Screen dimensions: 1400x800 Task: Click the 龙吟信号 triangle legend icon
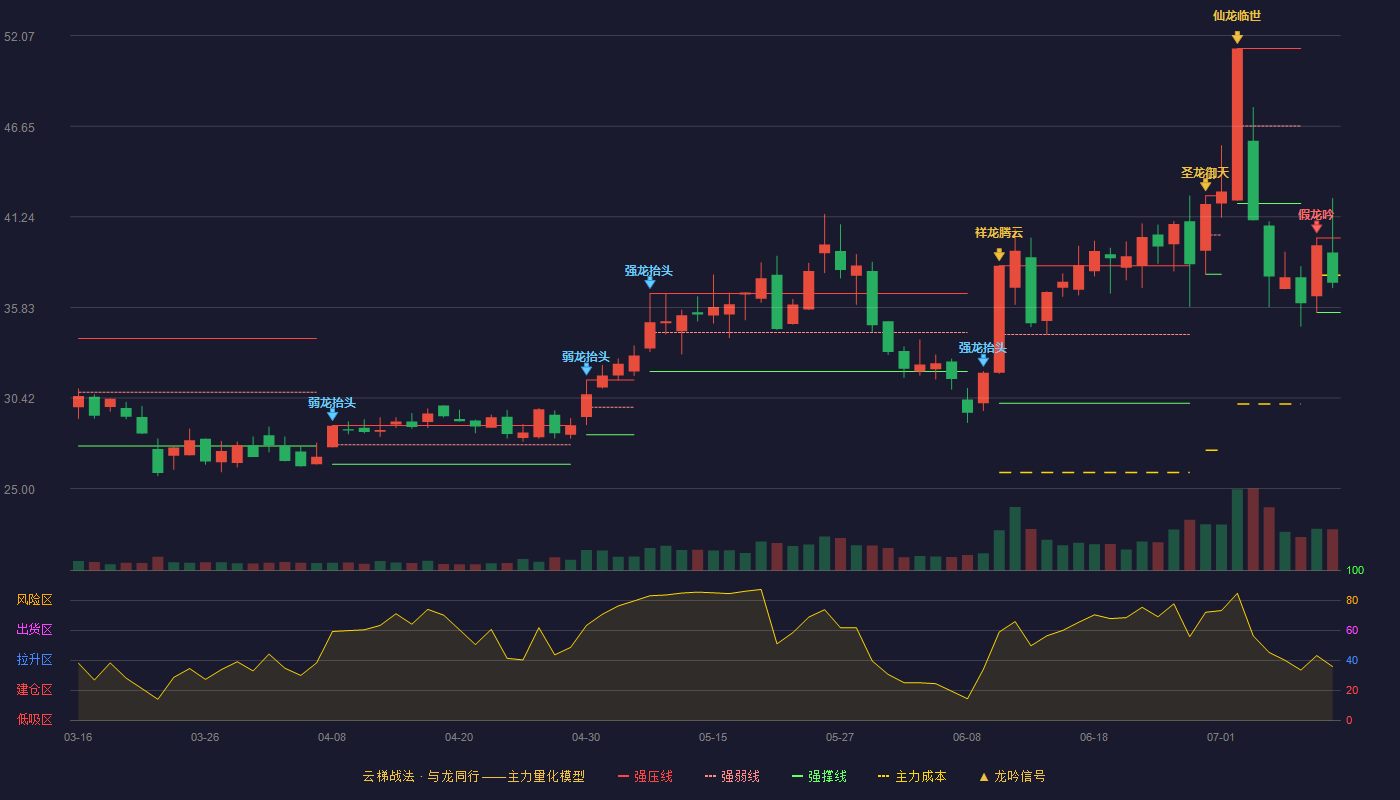[x=983, y=776]
